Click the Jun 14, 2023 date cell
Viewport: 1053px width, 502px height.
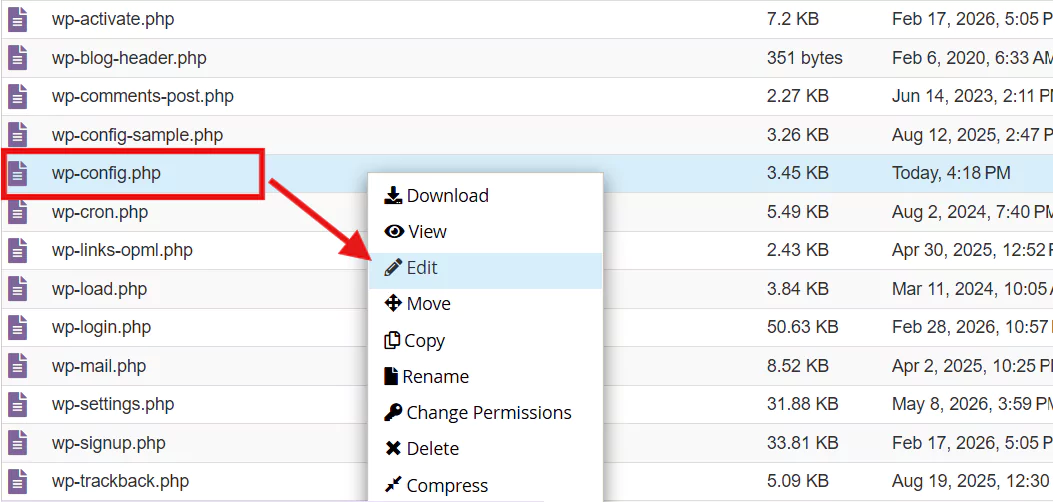[x=972, y=97]
